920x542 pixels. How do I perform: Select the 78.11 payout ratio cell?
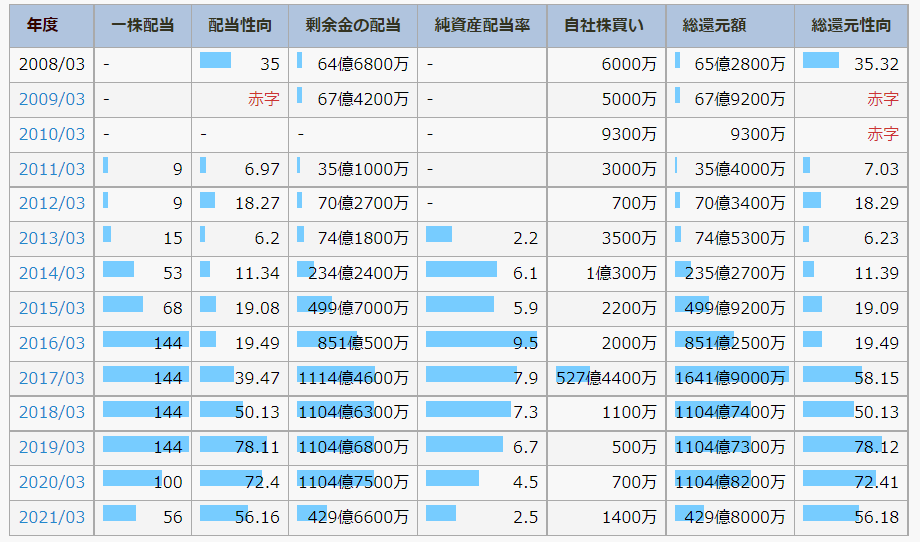pos(240,448)
